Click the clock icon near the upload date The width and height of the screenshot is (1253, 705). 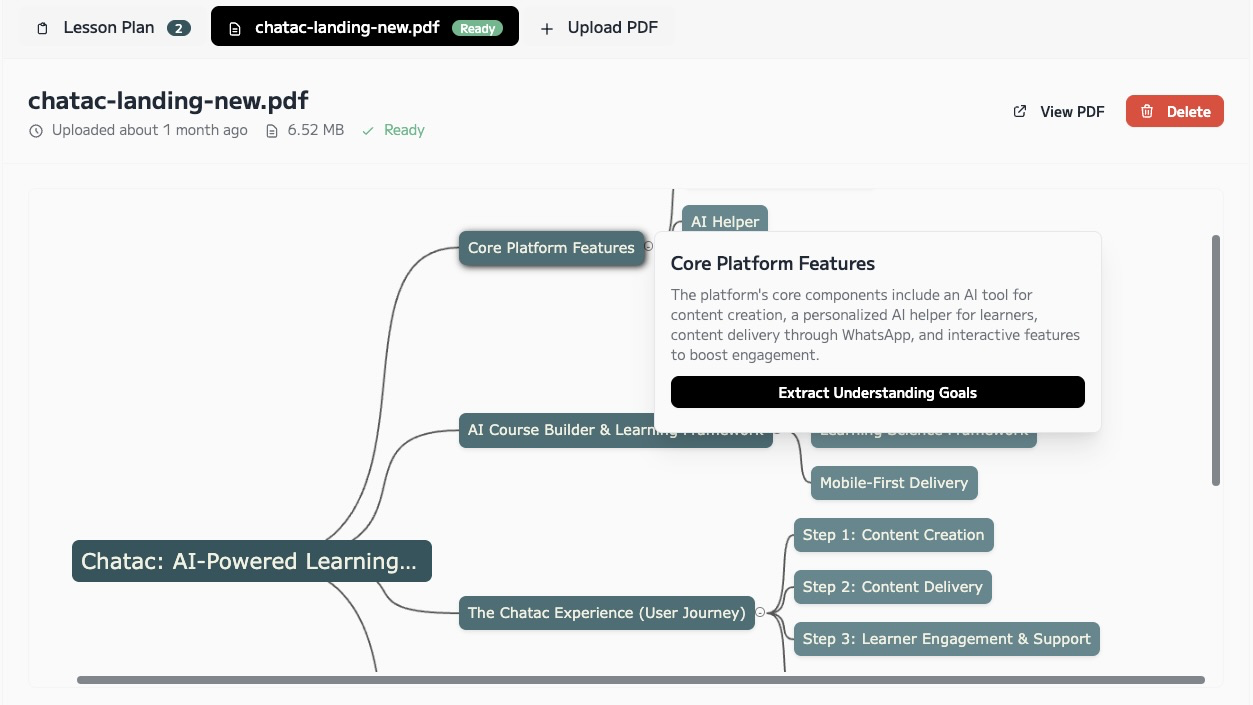pos(36,130)
